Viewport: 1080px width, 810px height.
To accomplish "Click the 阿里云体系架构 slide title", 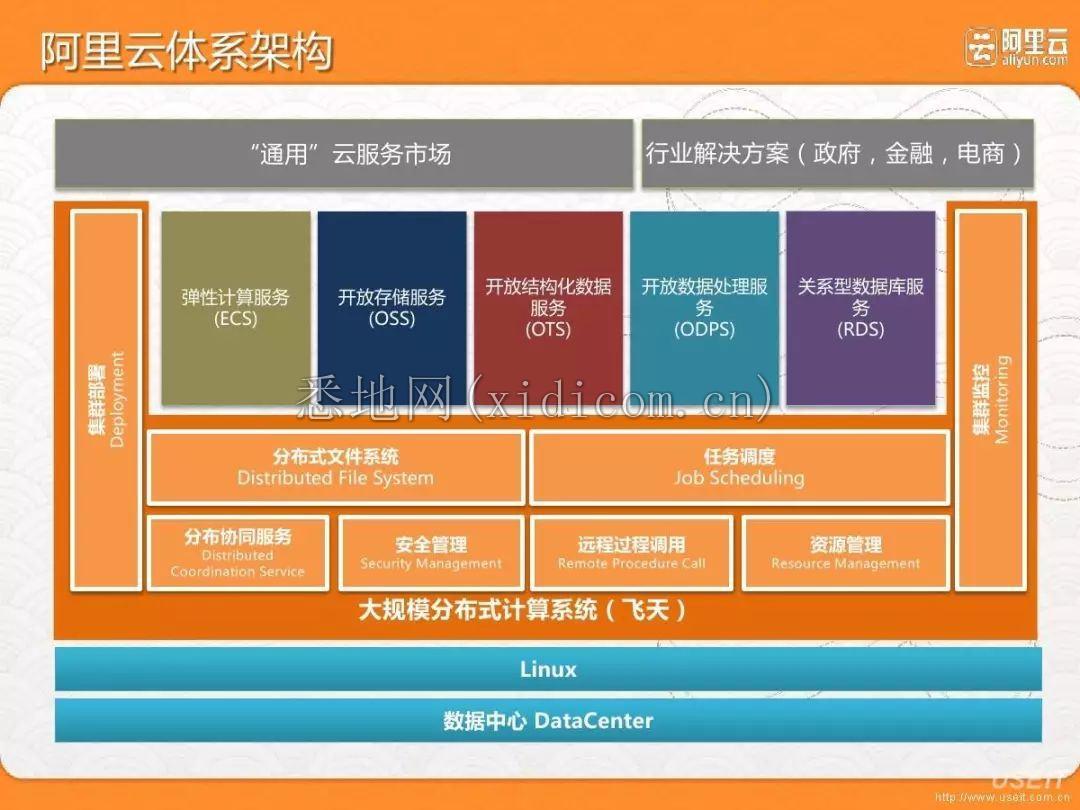I will click(x=186, y=51).
